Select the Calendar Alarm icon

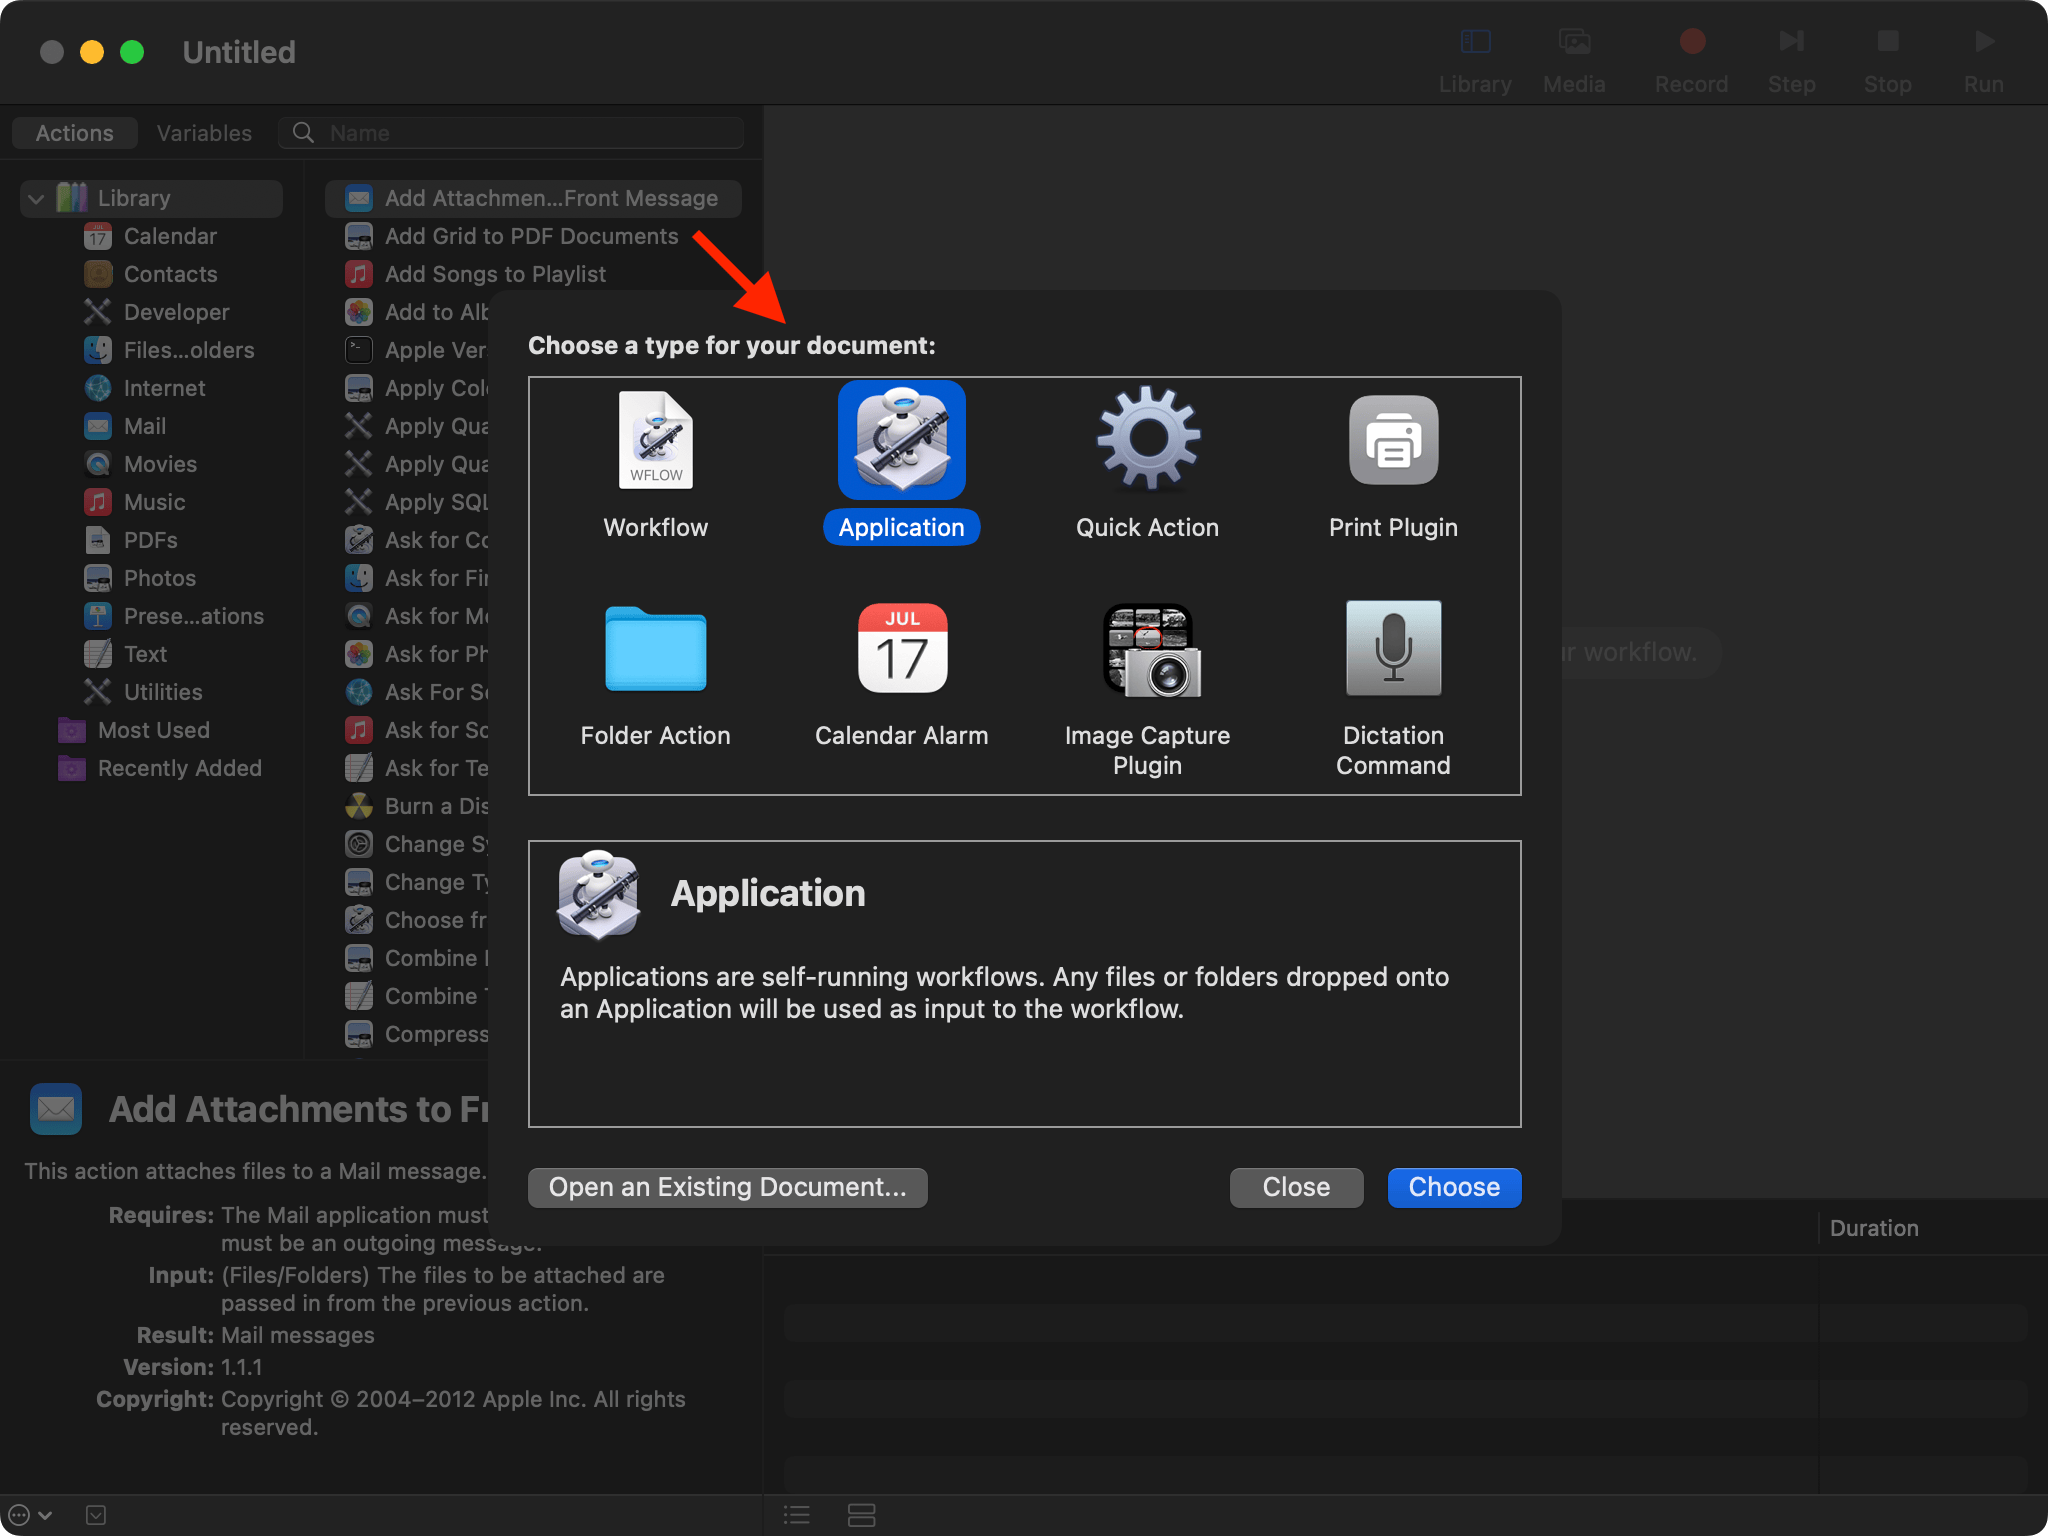pyautogui.click(x=902, y=649)
